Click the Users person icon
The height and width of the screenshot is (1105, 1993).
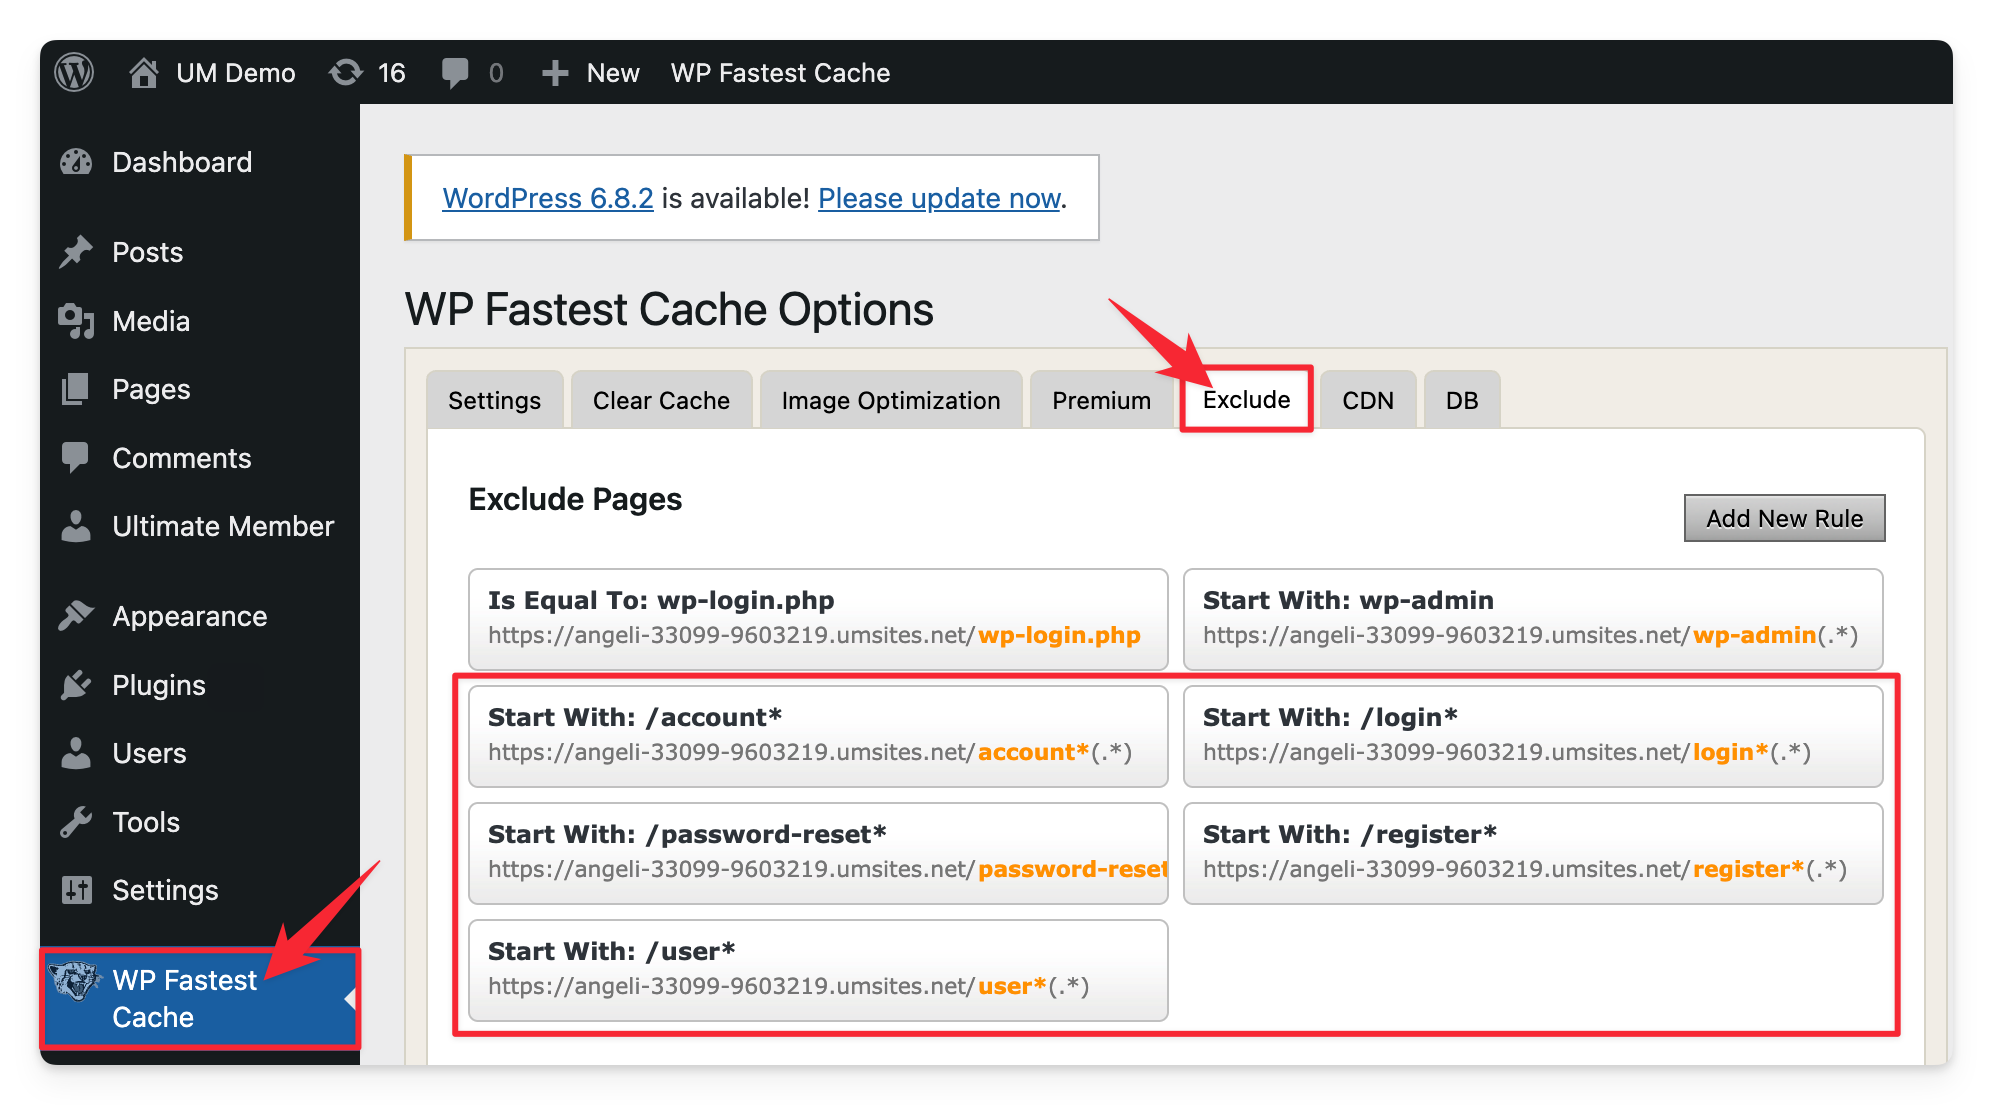tap(76, 753)
